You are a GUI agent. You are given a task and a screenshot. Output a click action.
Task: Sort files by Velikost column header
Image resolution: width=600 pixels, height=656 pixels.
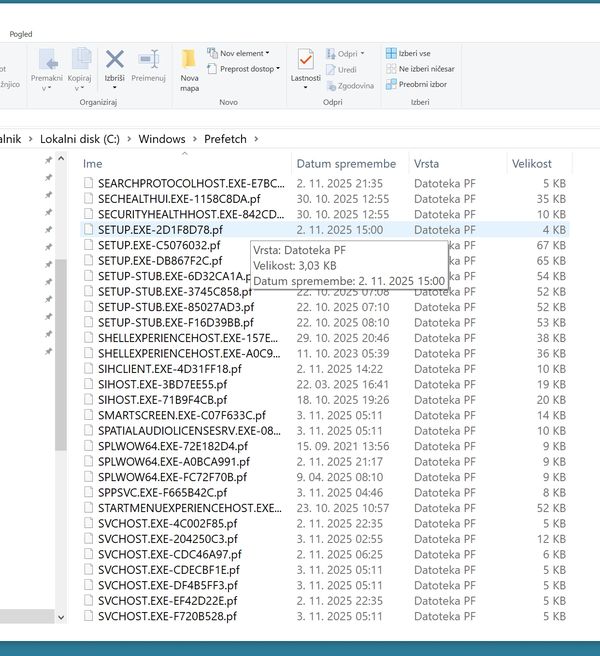click(532, 163)
